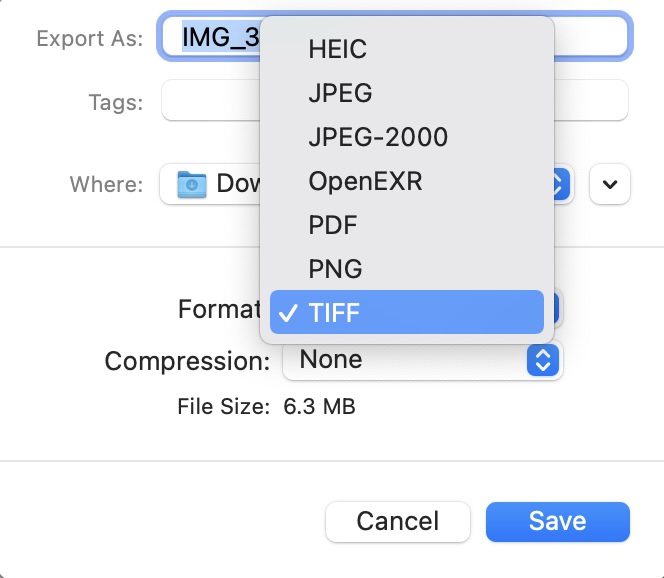This screenshot has width=664, height=578.
Task: Click the File Size 6.3 MB text
Action: [266, 406]
